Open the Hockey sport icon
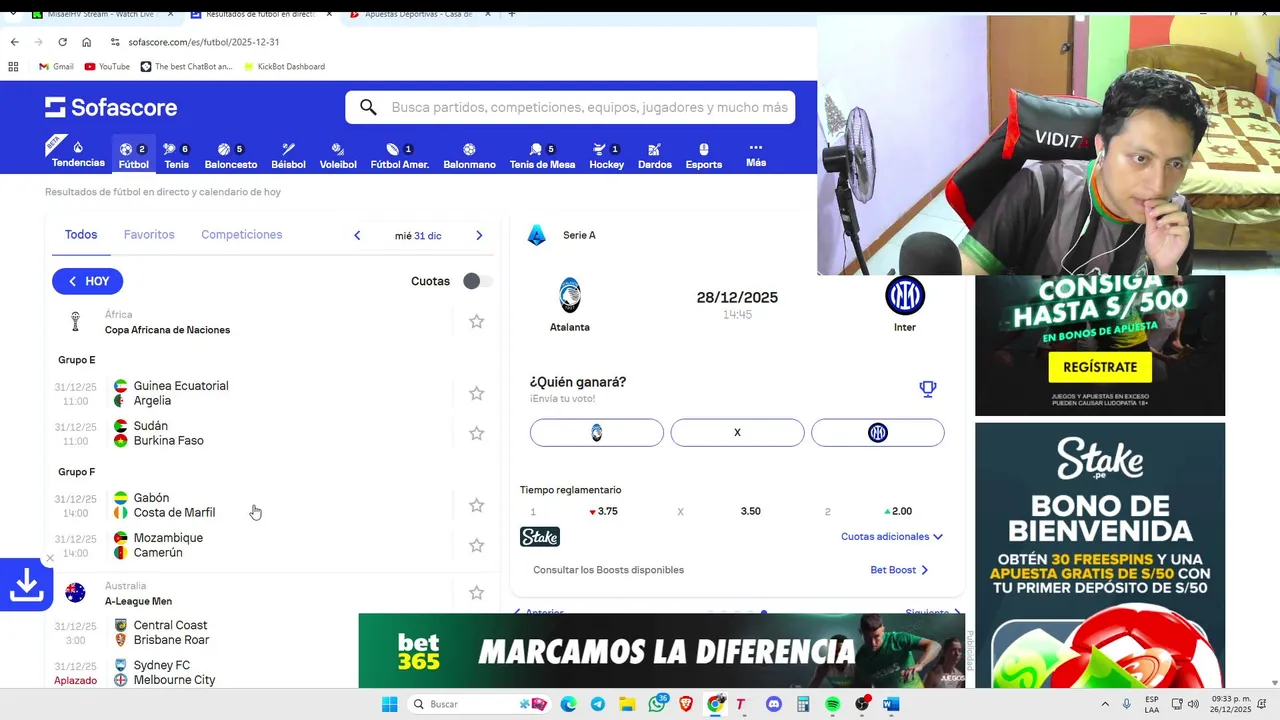The height and width of the screenshot is (720, 1280). 606,154
